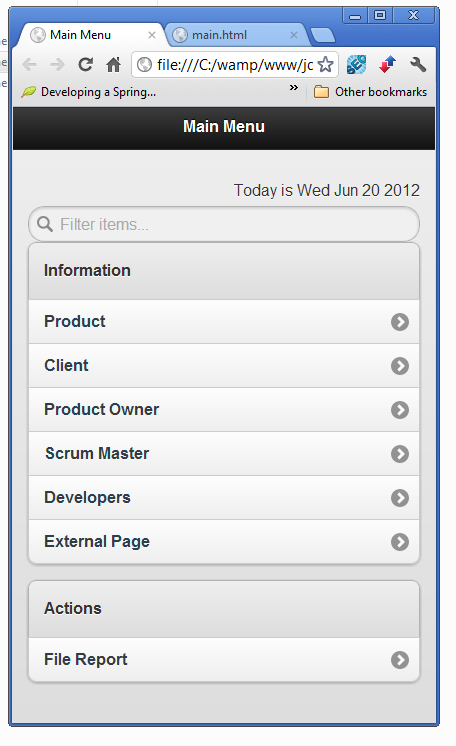
Task: Click the arrow icon on the Product row
Action: tap(400, 322)
